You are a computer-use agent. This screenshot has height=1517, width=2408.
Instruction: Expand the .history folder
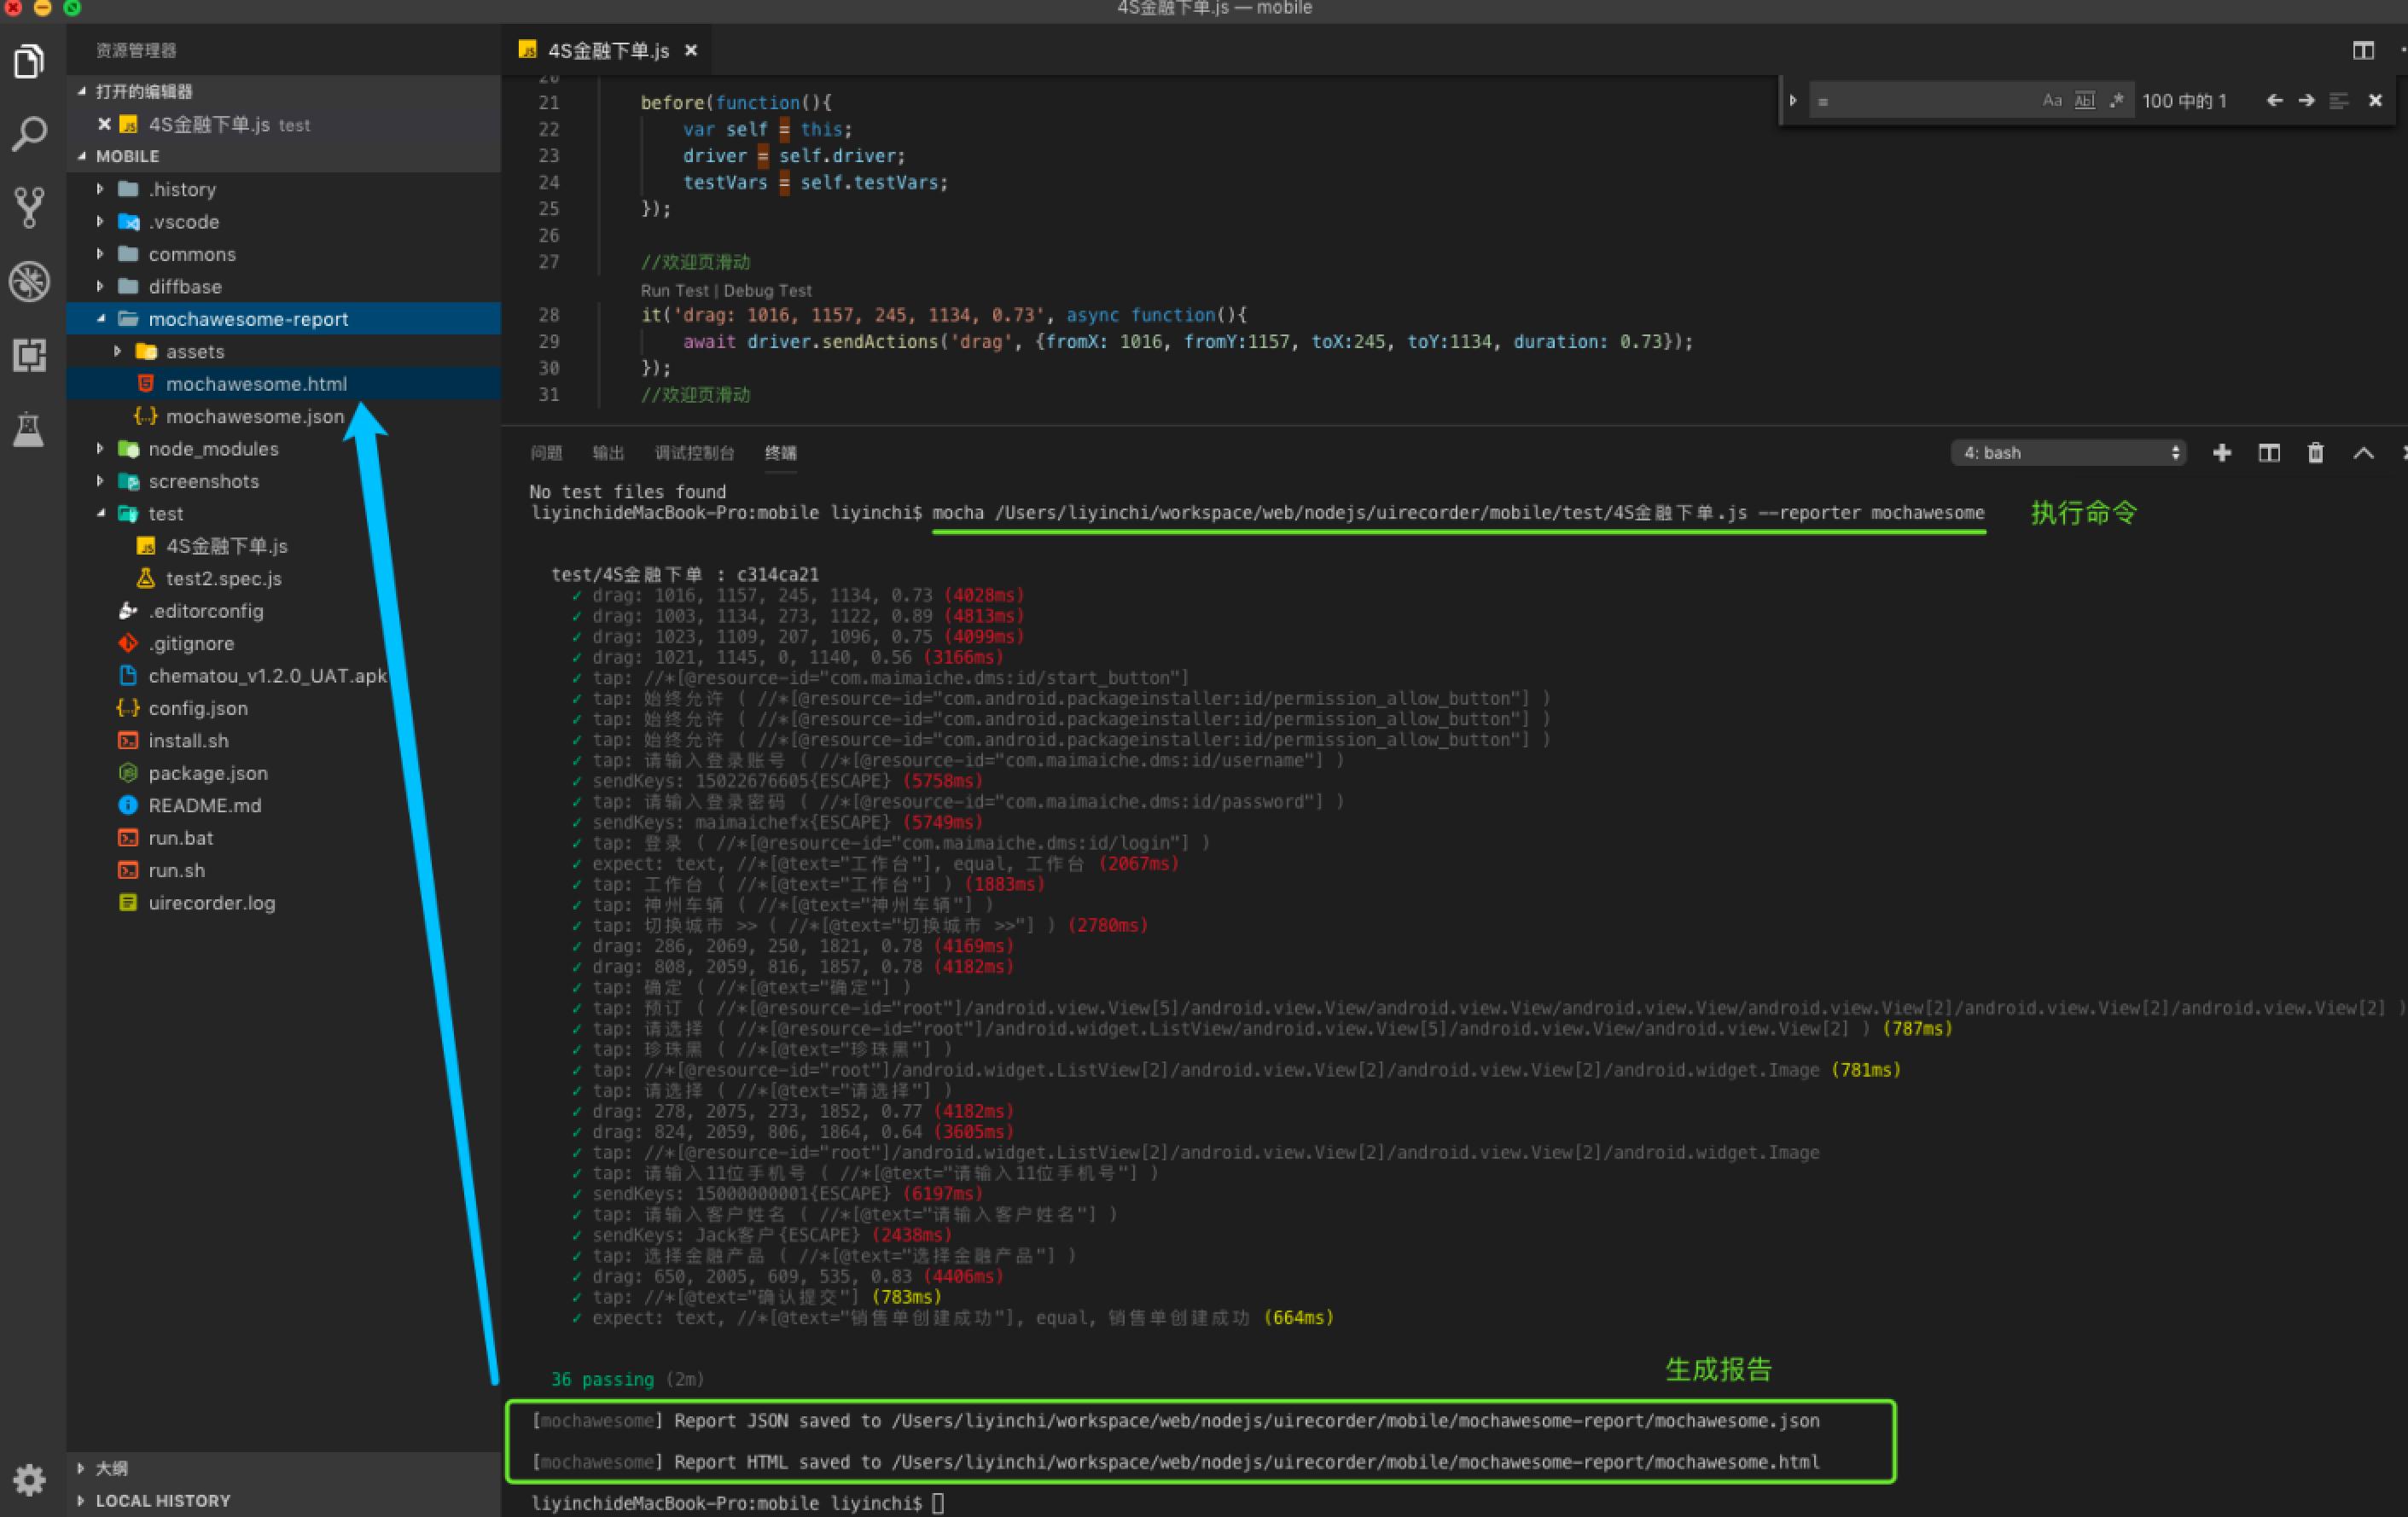[x=284, y=189]
